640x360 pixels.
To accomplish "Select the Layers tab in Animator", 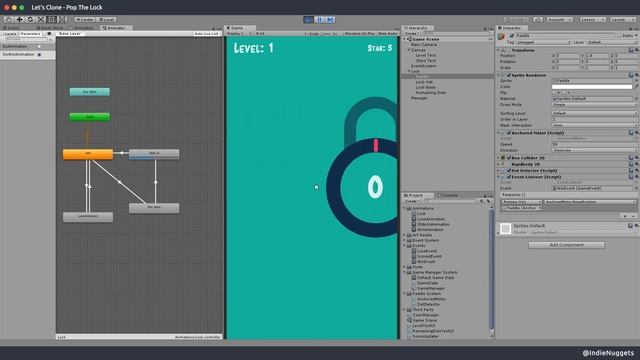I will (10, 33).
